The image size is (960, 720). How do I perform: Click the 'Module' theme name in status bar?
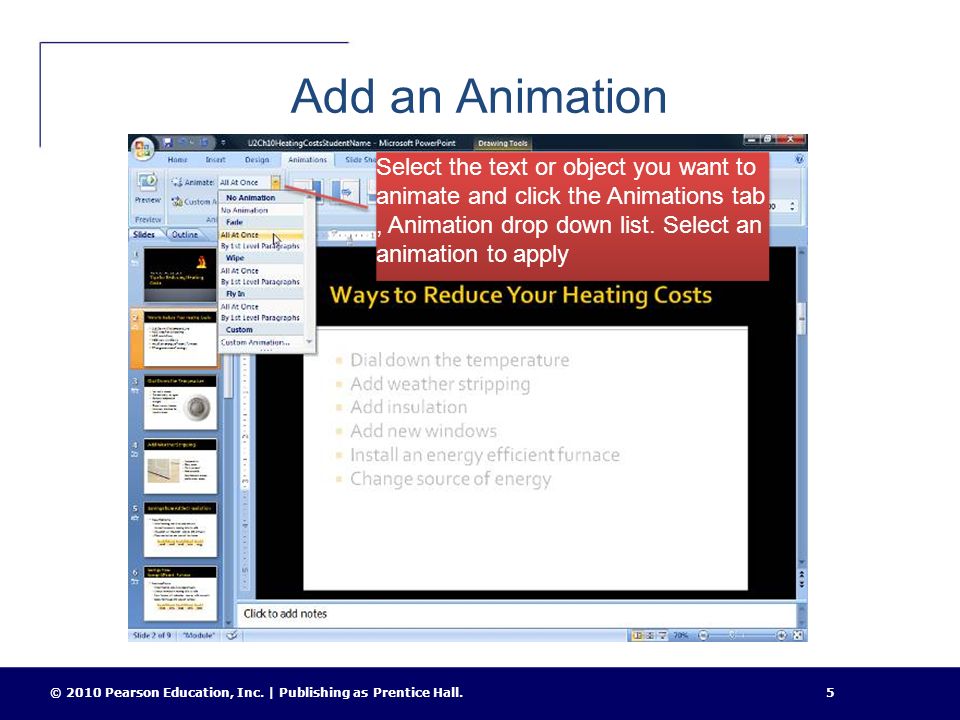tap(200, 636)
